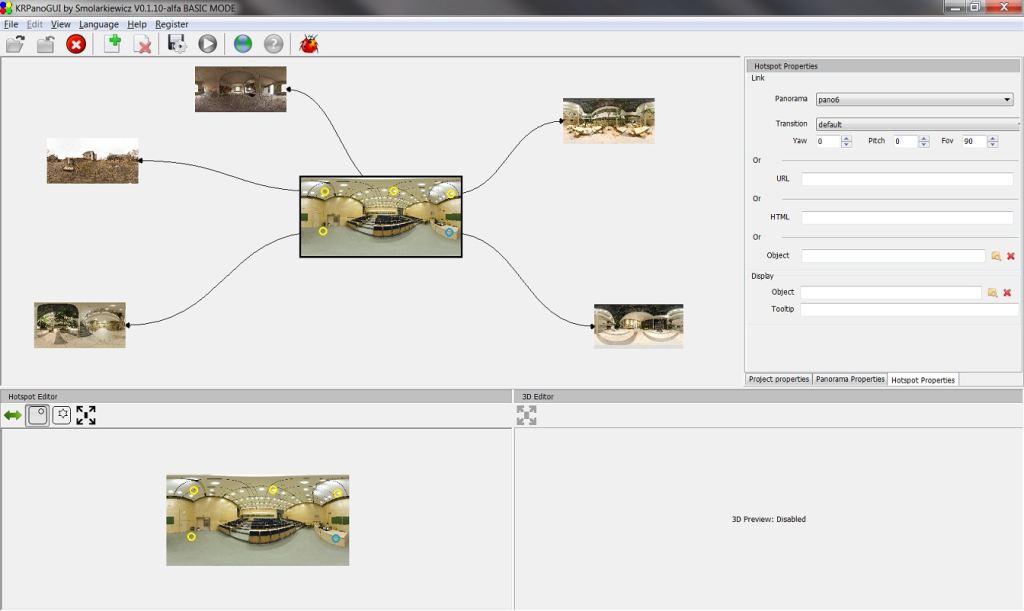Select the polygon hotspot tool
Screen dimensions: 1024x611
tap(61, 415)
